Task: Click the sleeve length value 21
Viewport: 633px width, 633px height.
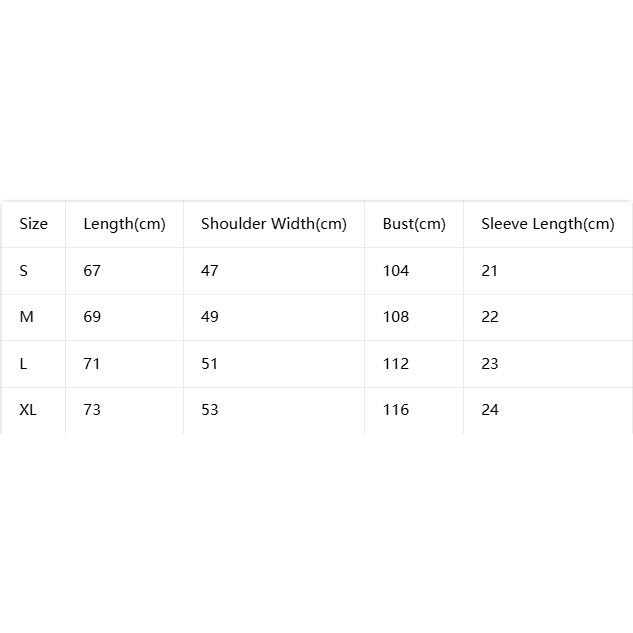Action: click(x=489, y=270)
